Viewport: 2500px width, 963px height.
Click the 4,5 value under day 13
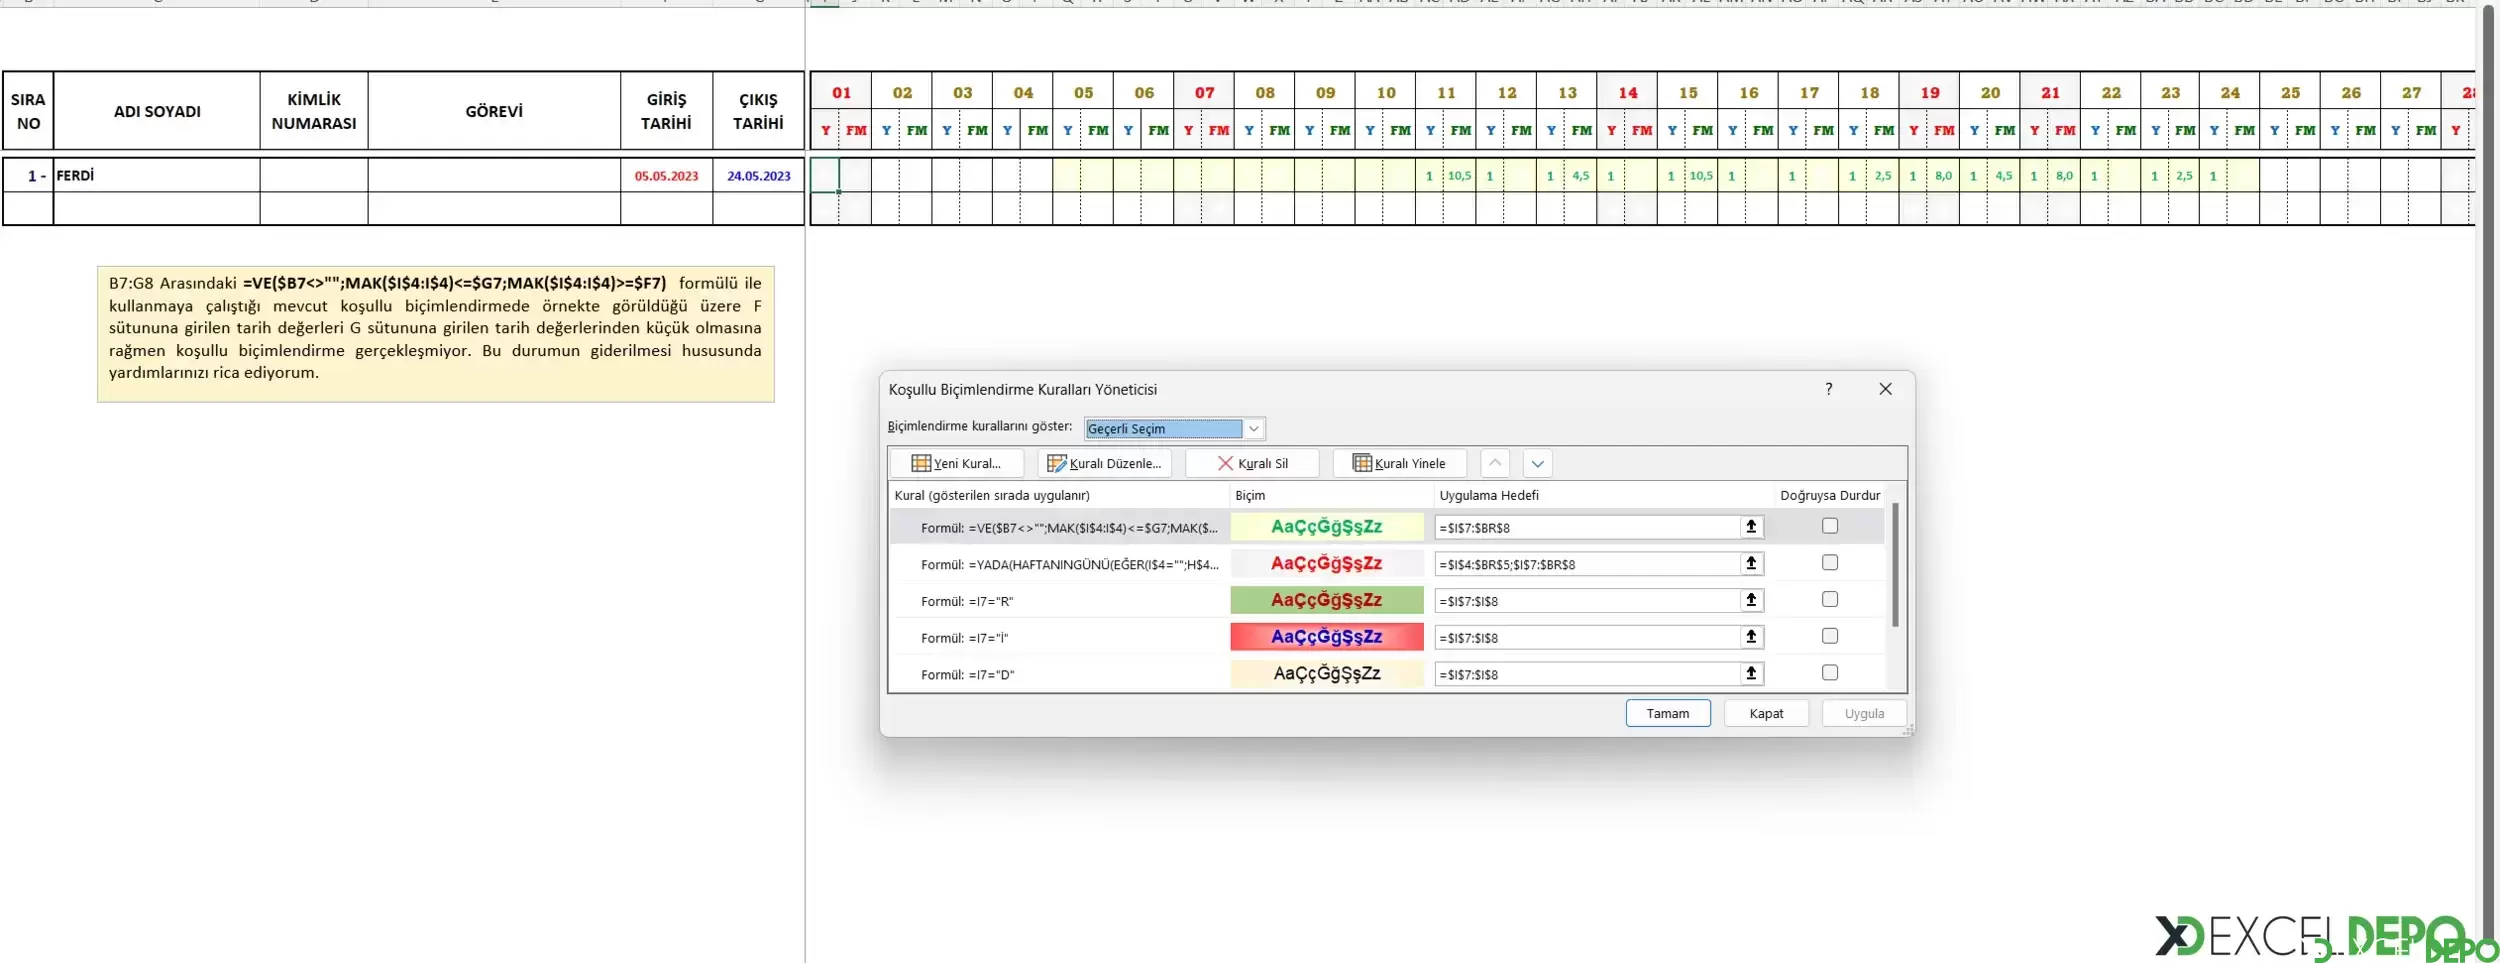point(1580,175)
